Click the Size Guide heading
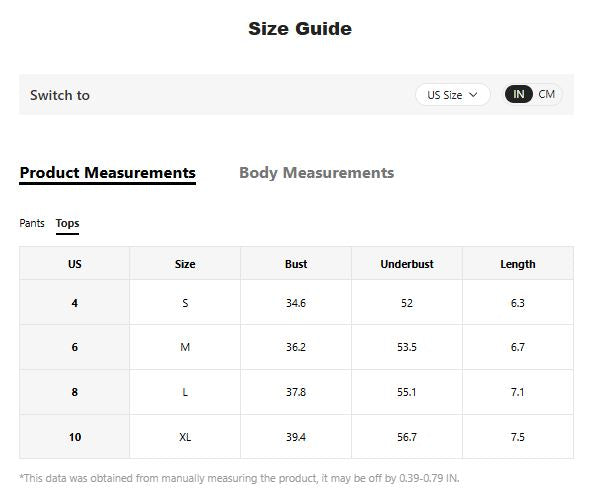This screenshot has width=592, height=491. pyautogui.click(x=300, y=29)
